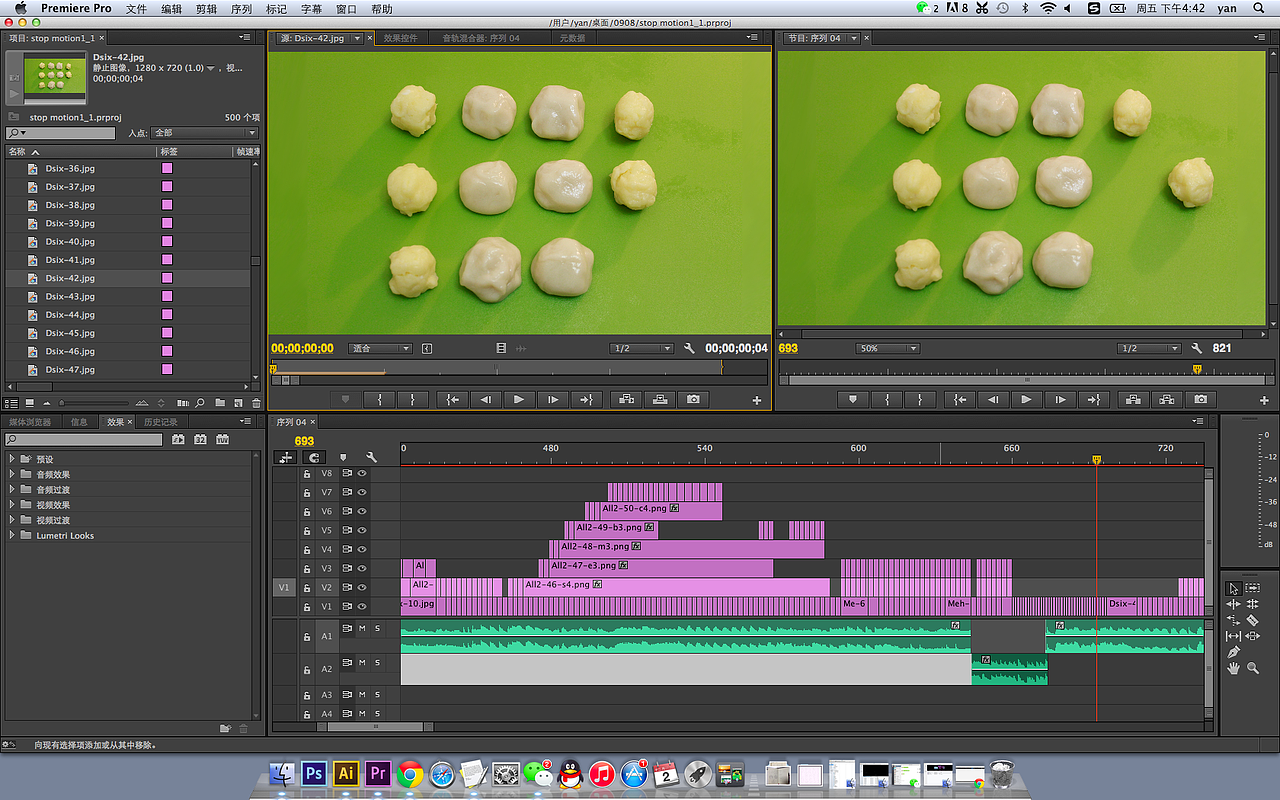Image resolution: width=1280 pixels, height=800 pixels.
Task: Click Project panel thumbnail zoom slider
Action: click(x=93, y=403)
